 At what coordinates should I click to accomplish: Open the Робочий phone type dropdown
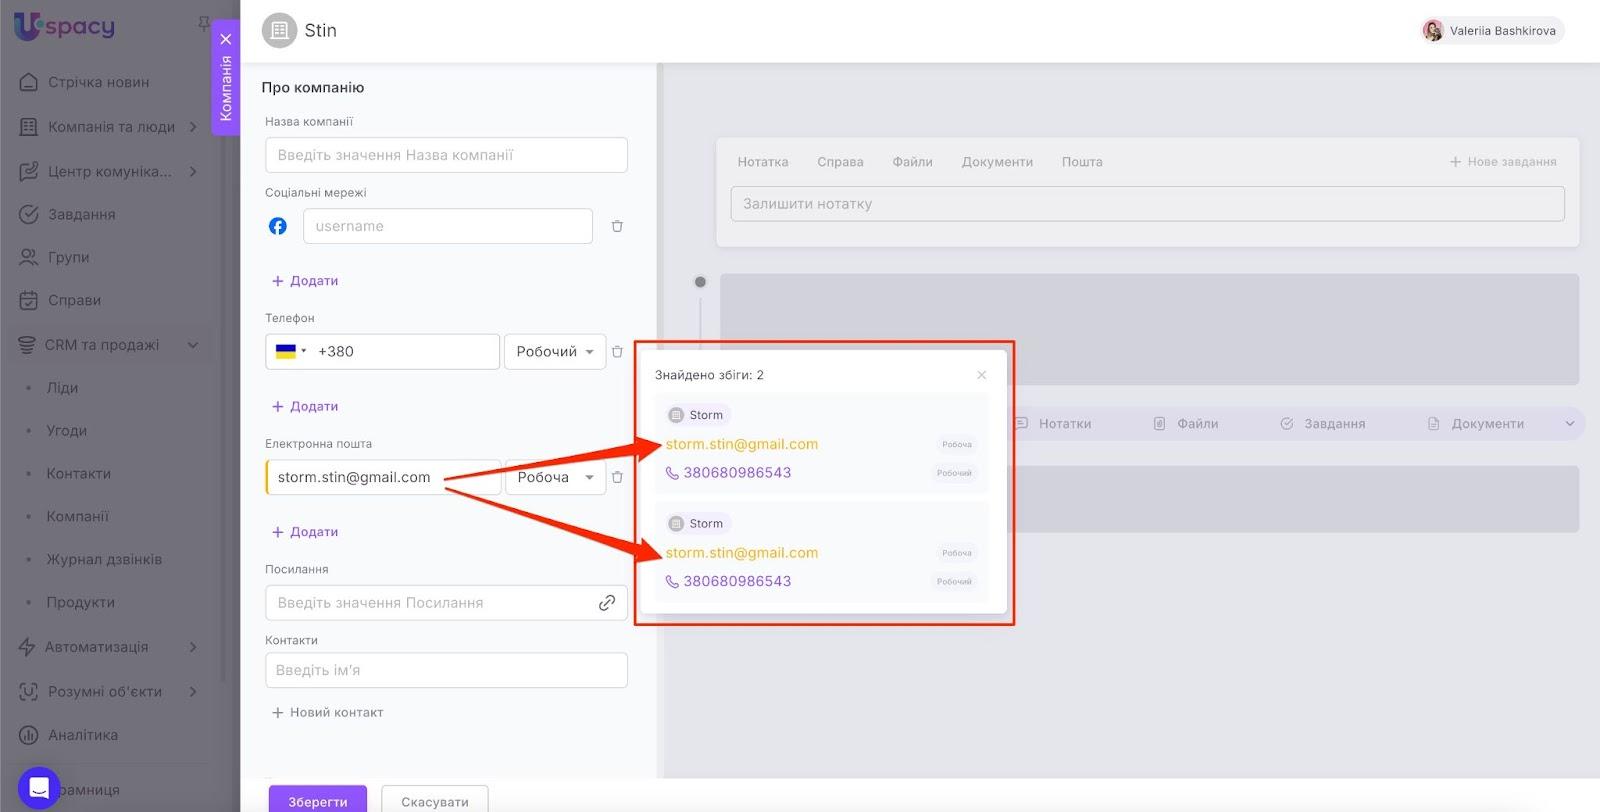[555, 352]
